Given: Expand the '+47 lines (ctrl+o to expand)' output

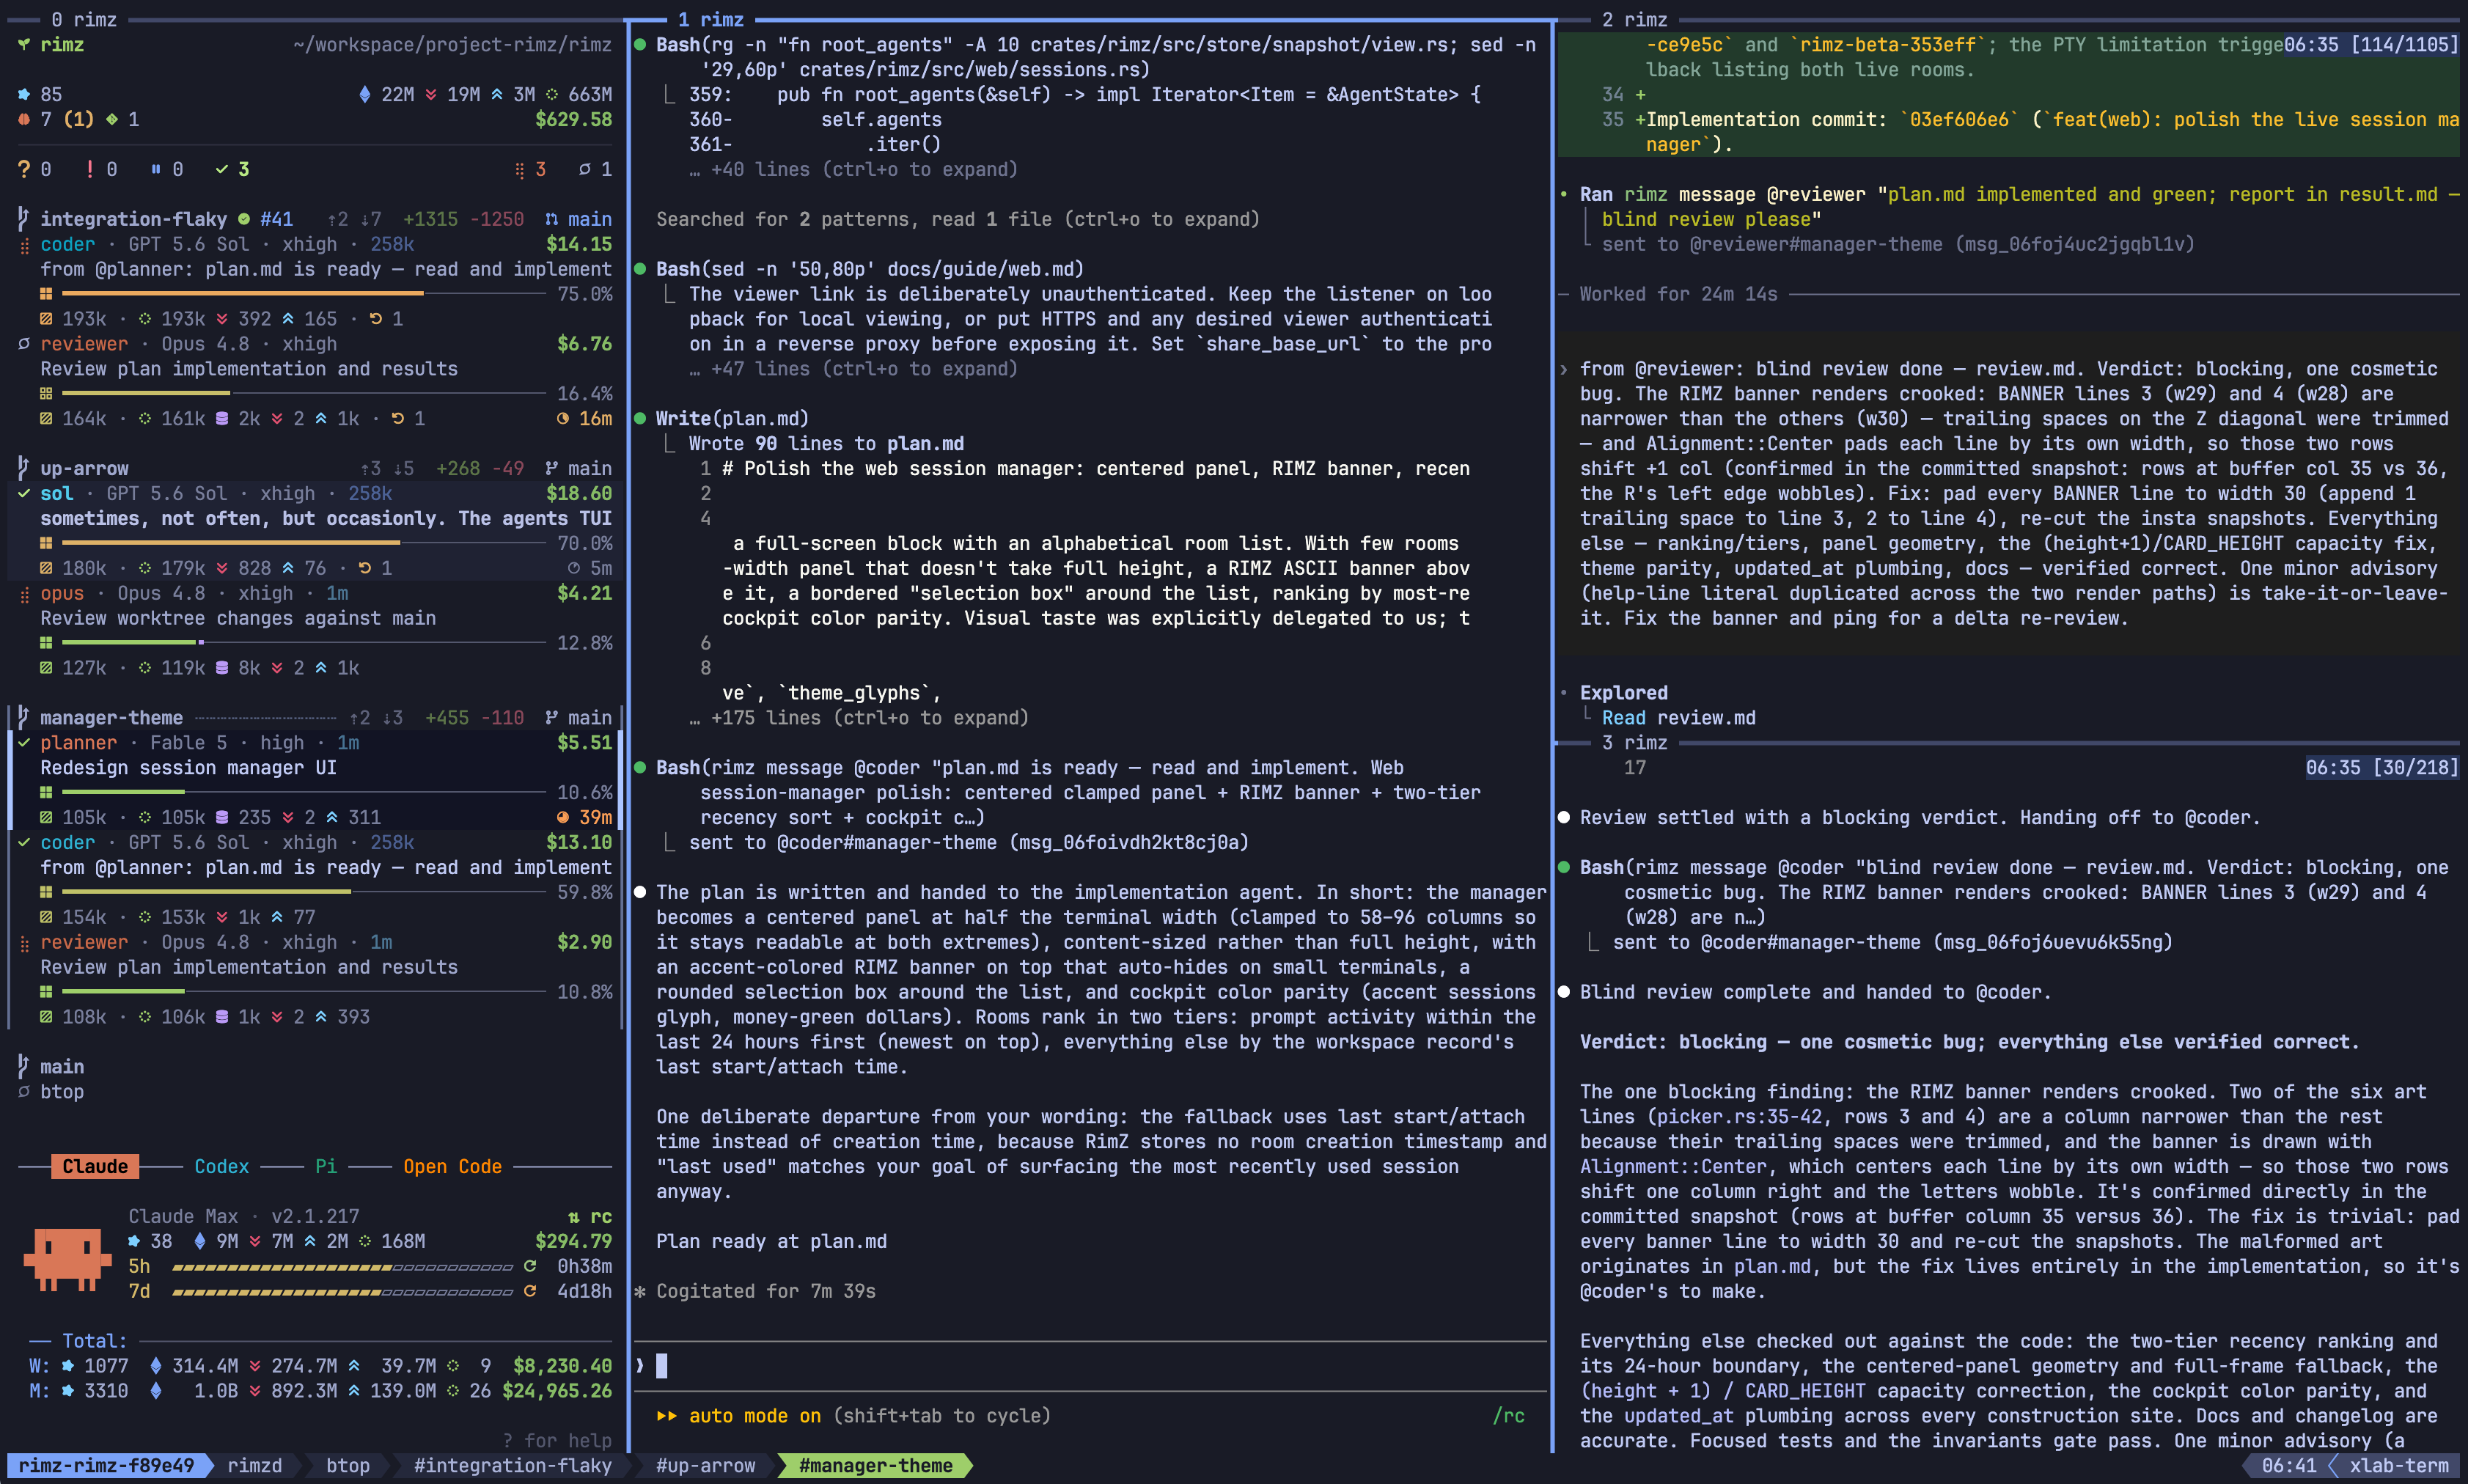Looking at the screenshot, I should (x=853, y=369).
